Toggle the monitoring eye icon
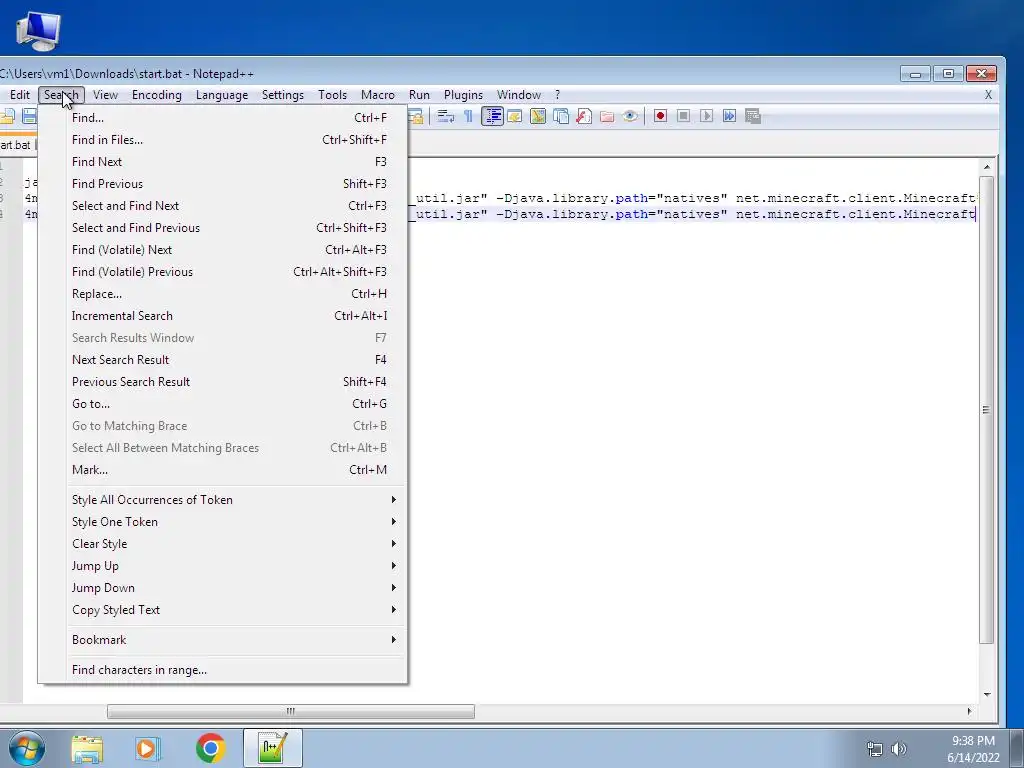Screen dimensions: 1024x768 tap(630, 116)
